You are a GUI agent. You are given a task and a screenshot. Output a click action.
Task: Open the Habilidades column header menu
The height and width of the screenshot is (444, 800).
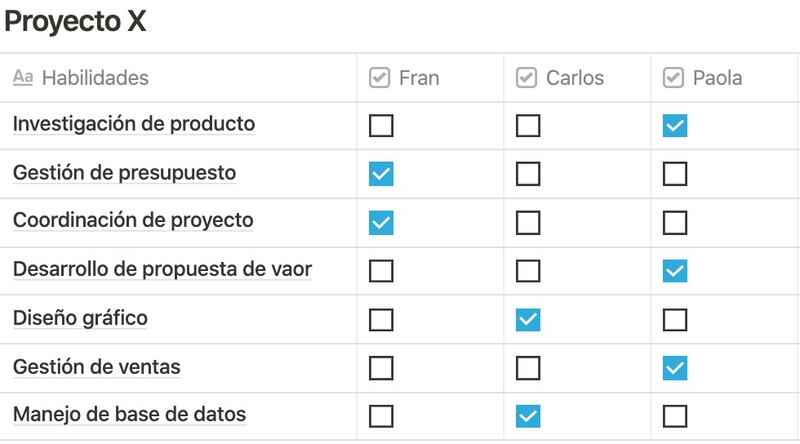95,78
